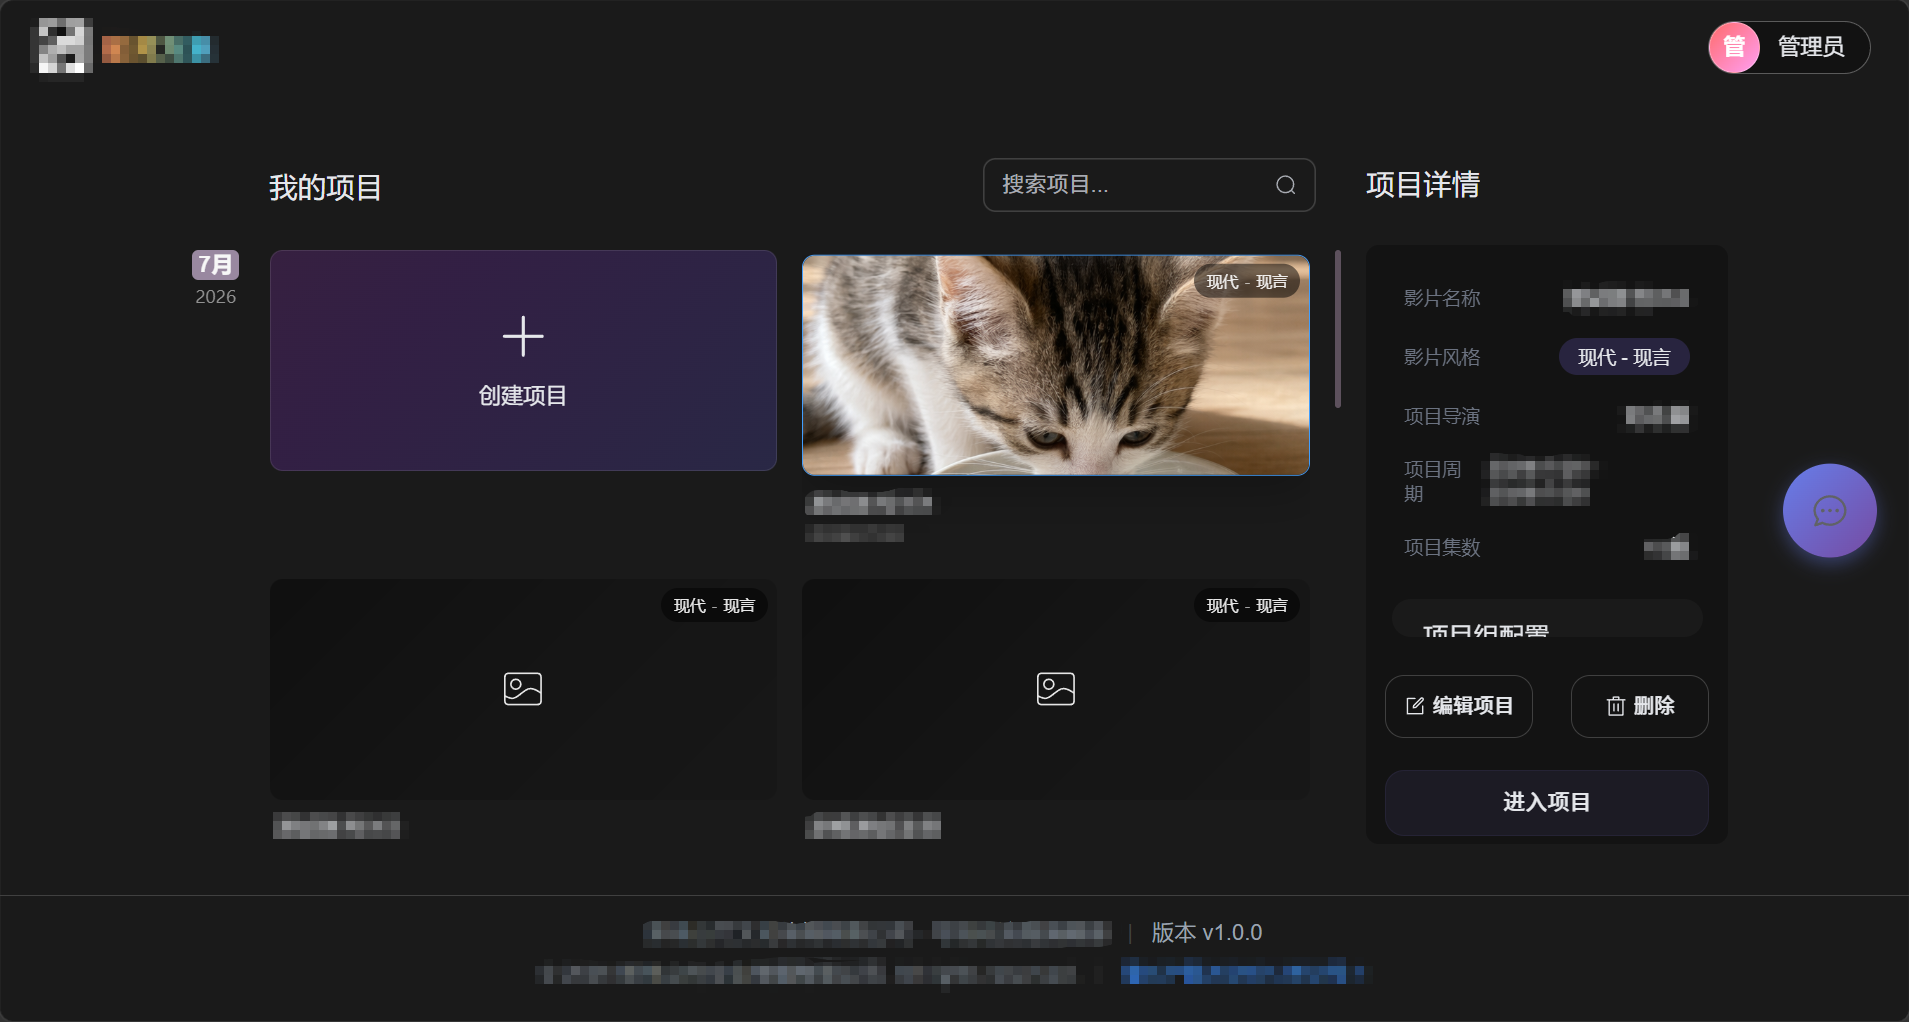Click the 7月 date badge
Image resolution: width=1909 pixels, height=1022 pixels.
pyautogui.click(x=215, y=264)
